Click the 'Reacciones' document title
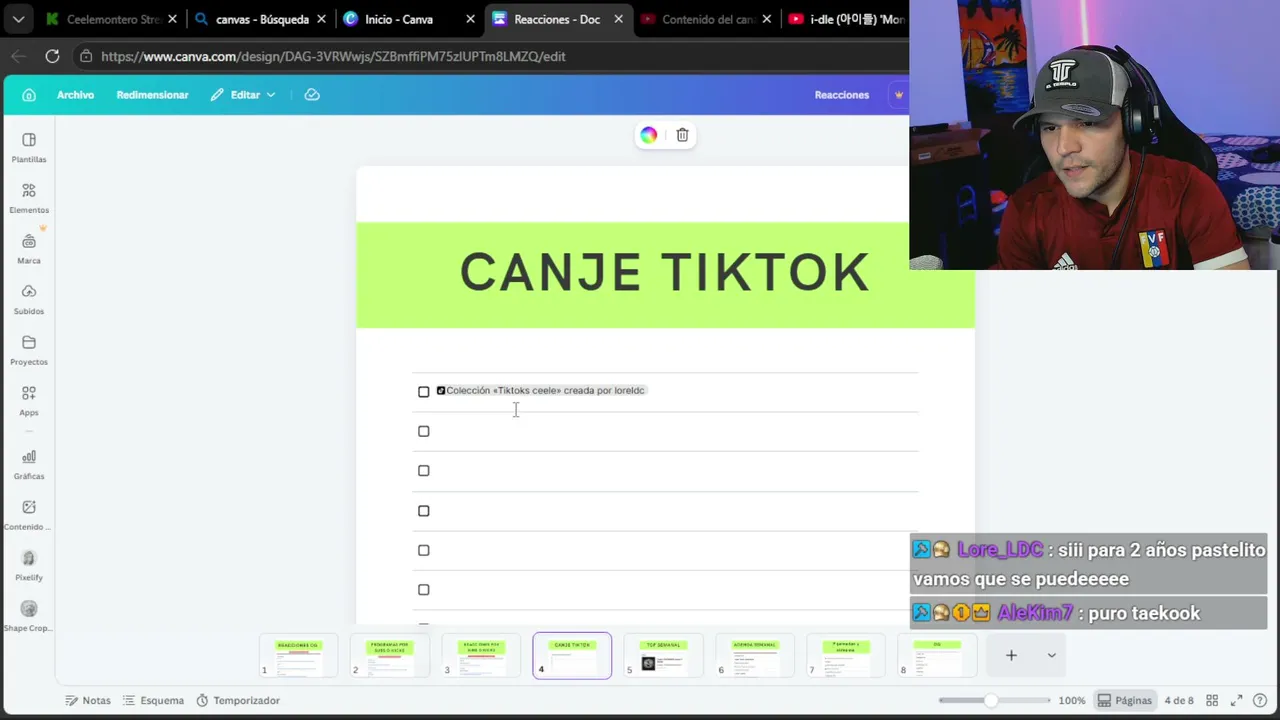Screen dimensions: 1280x720 (x=842, y=95)
